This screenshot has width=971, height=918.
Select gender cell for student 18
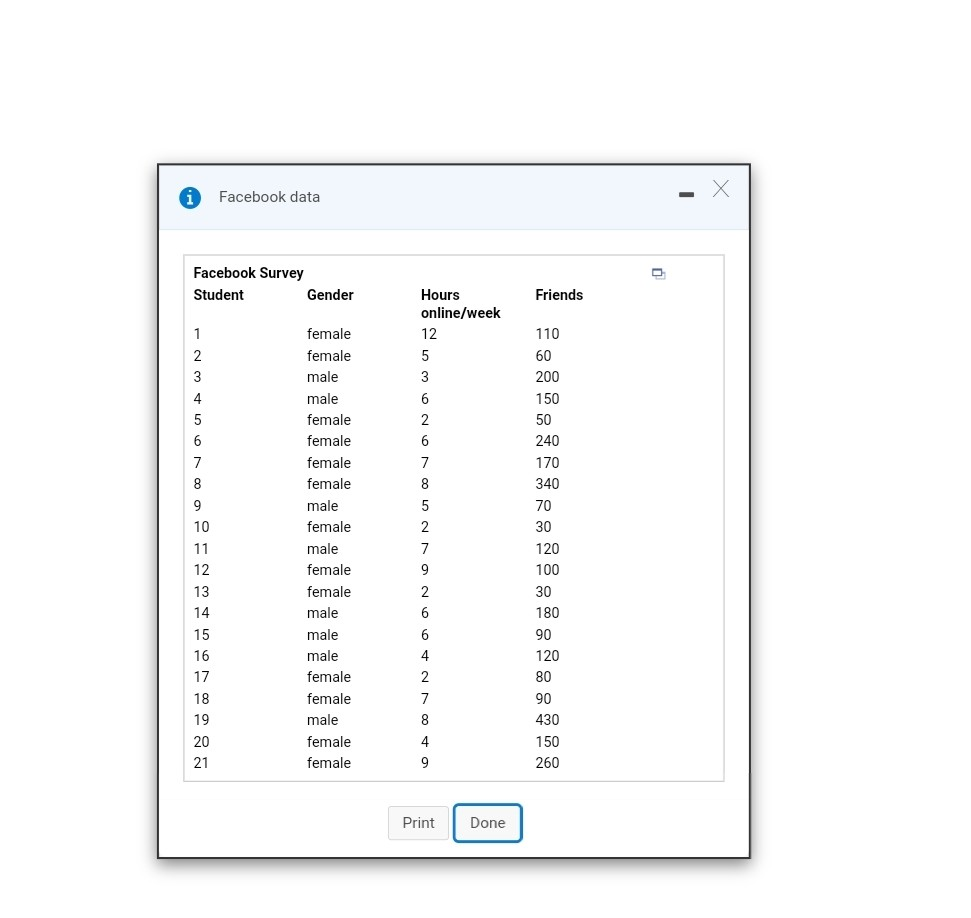(x=329, y=699)
